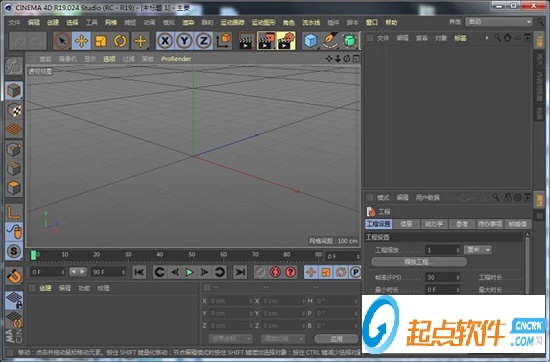Select the live selection arrow tool

point(62,41)
